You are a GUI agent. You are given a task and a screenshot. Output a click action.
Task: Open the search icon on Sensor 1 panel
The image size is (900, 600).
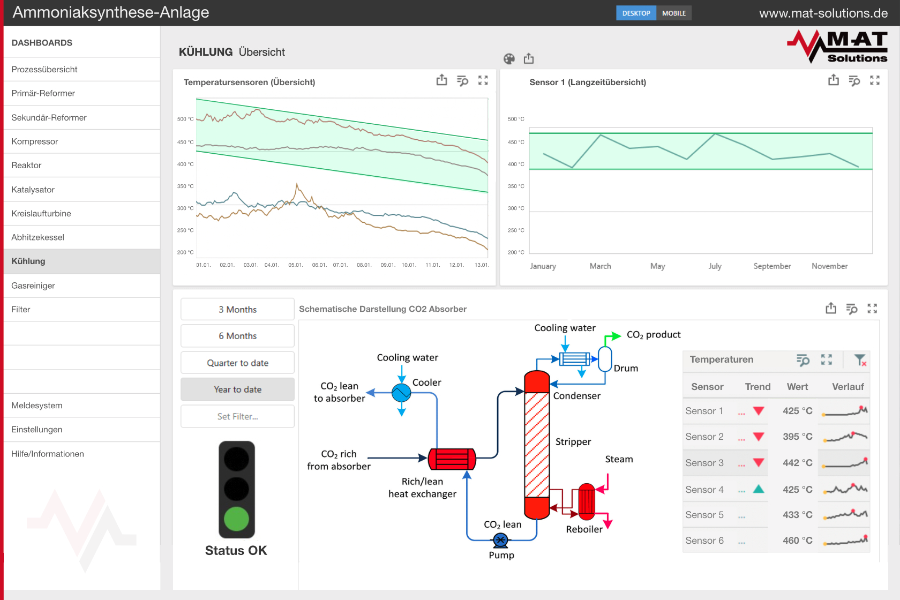pos(853,80)
